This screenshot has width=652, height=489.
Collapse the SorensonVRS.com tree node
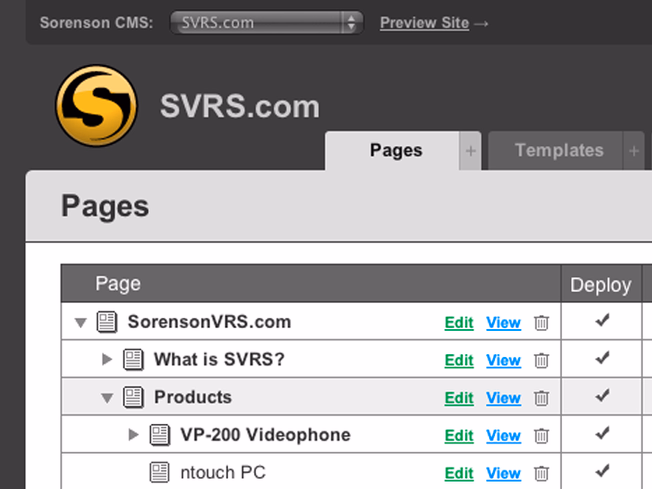coord(81,323)
